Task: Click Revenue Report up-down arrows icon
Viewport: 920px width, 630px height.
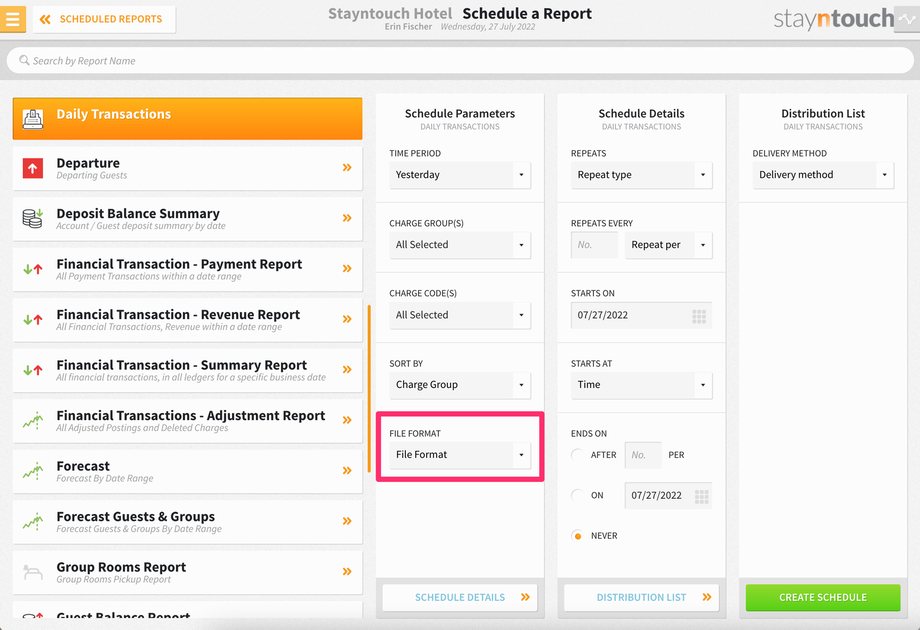Action: point(33,320)
